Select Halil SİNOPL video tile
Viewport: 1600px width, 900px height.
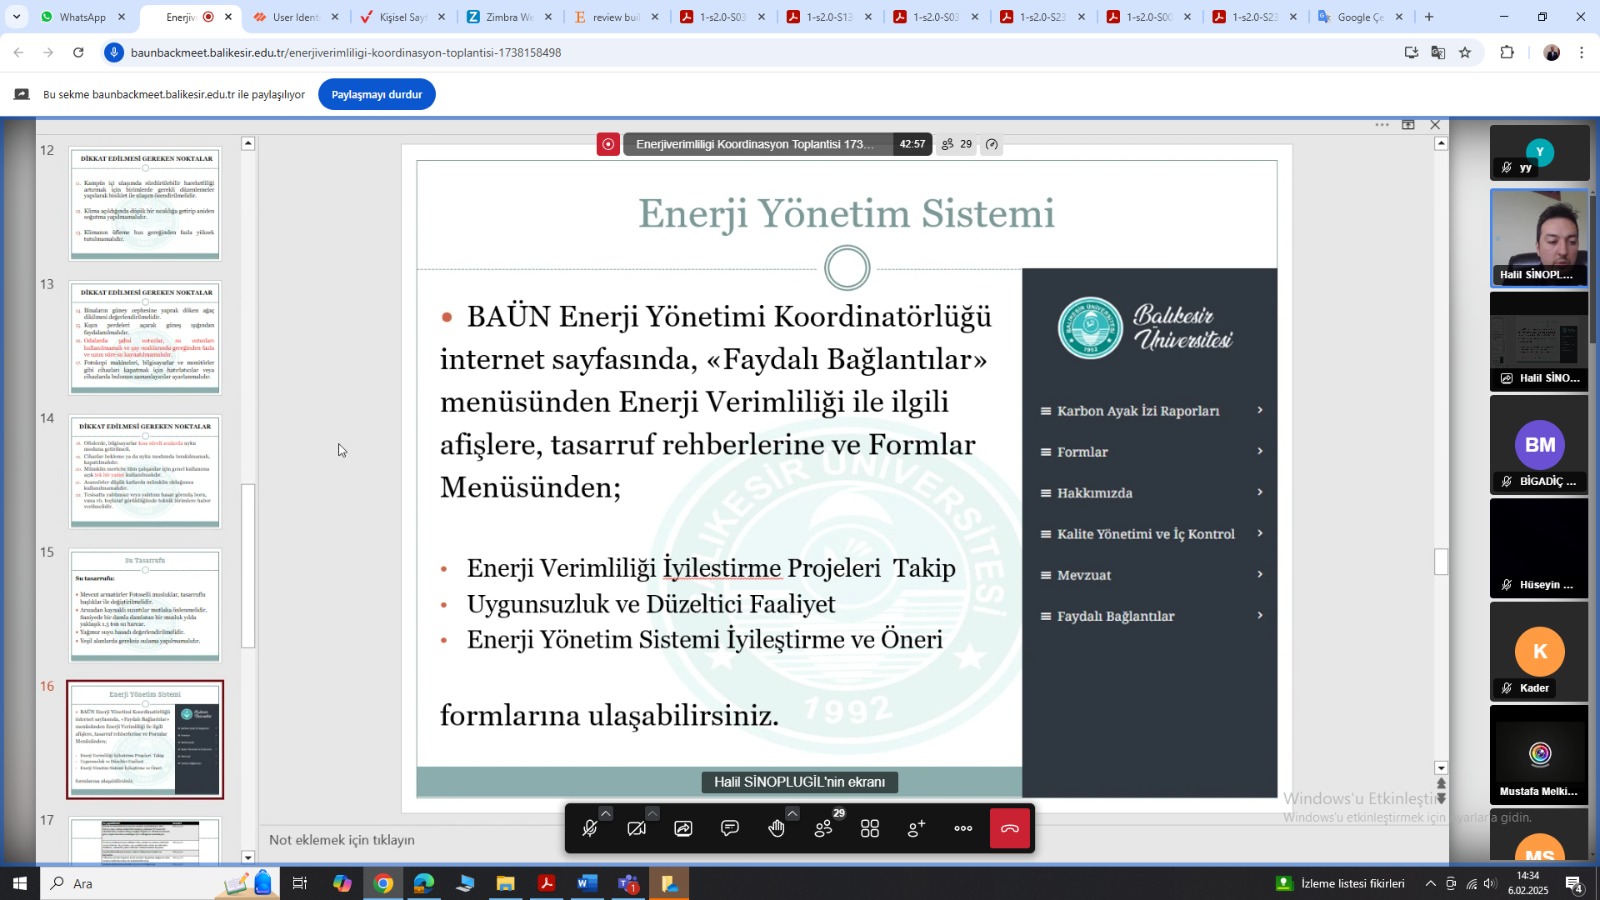point(1539,238)
